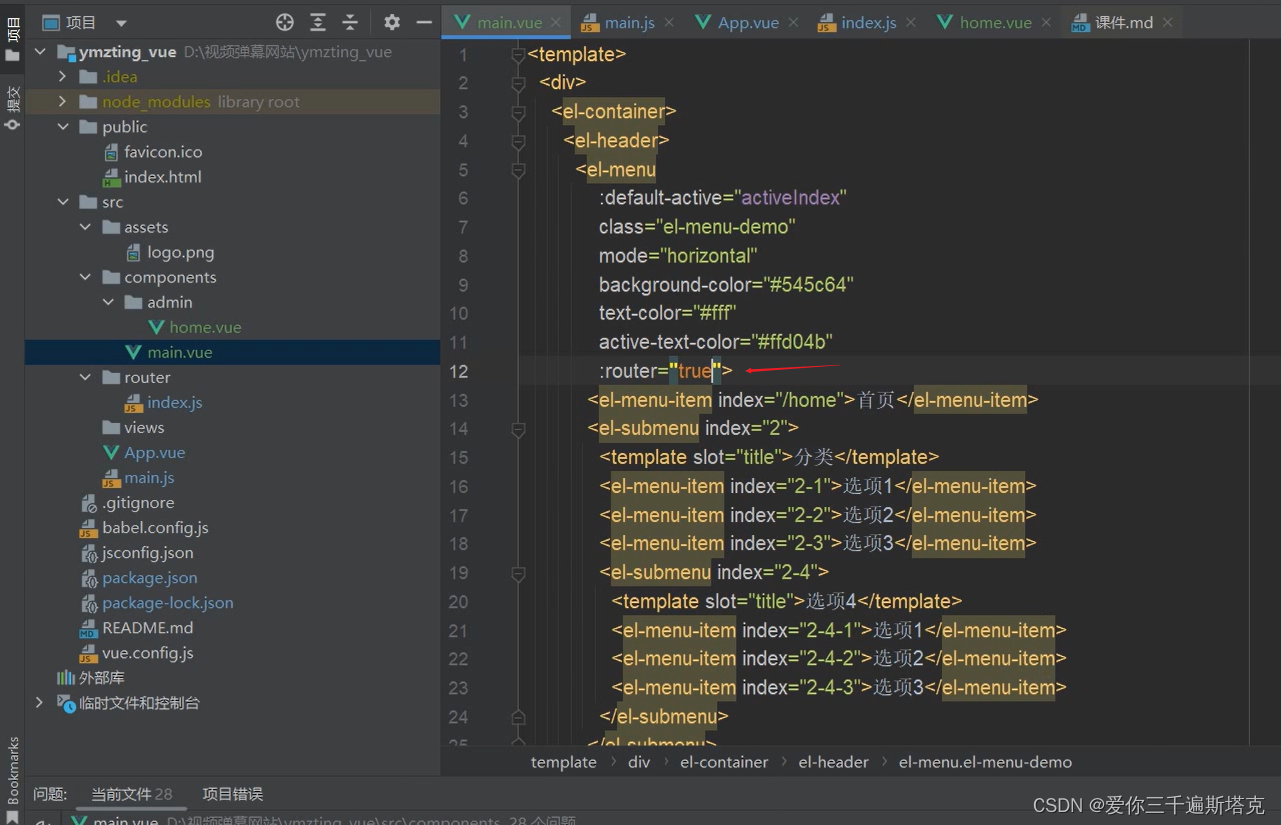Toggle fold marker on el-menu line 5
This screenshot has width=1281, height=825.
point(518,170)
